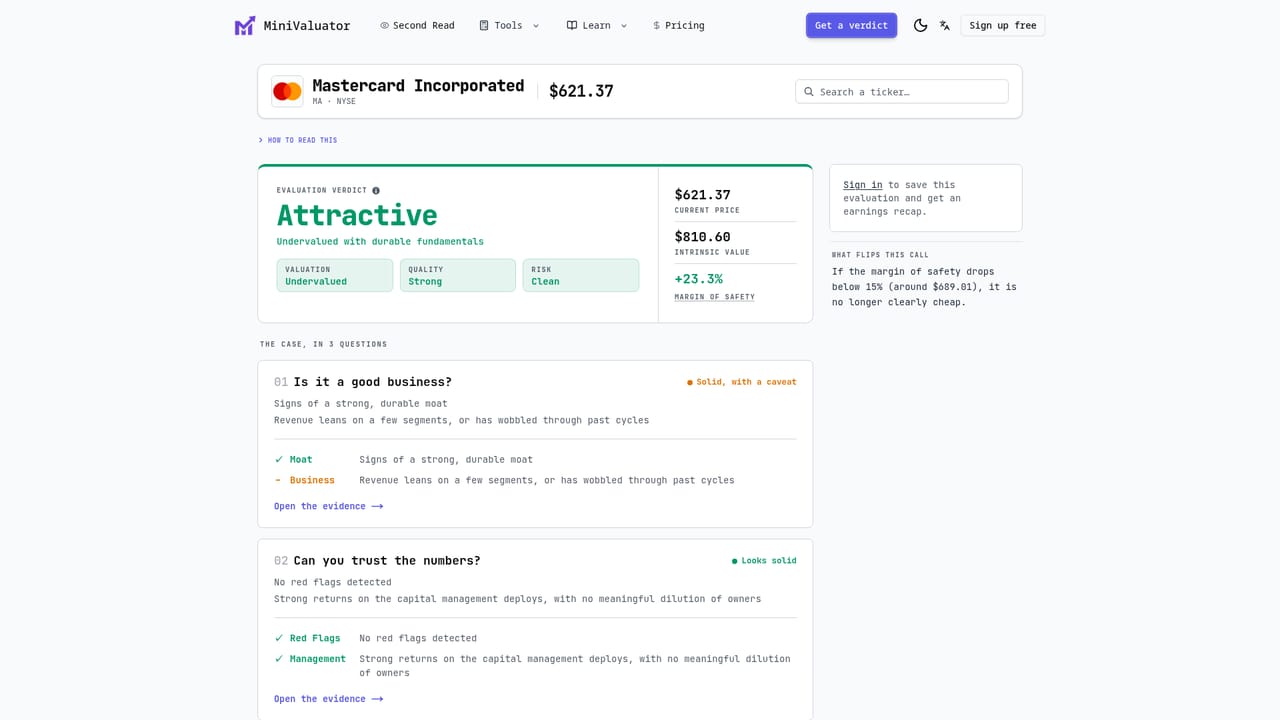Click the Mastercard Incorporated title
This screenshot has width=1280, height=720.
click(418, 86)
